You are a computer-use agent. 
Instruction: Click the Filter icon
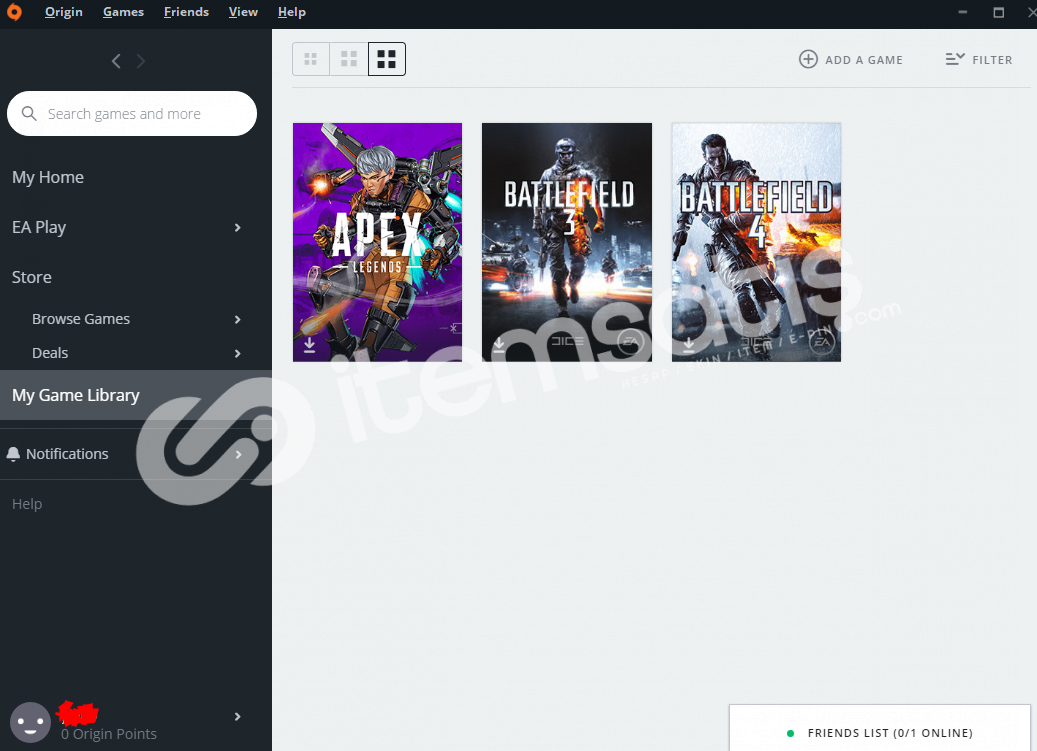[955, 59]
